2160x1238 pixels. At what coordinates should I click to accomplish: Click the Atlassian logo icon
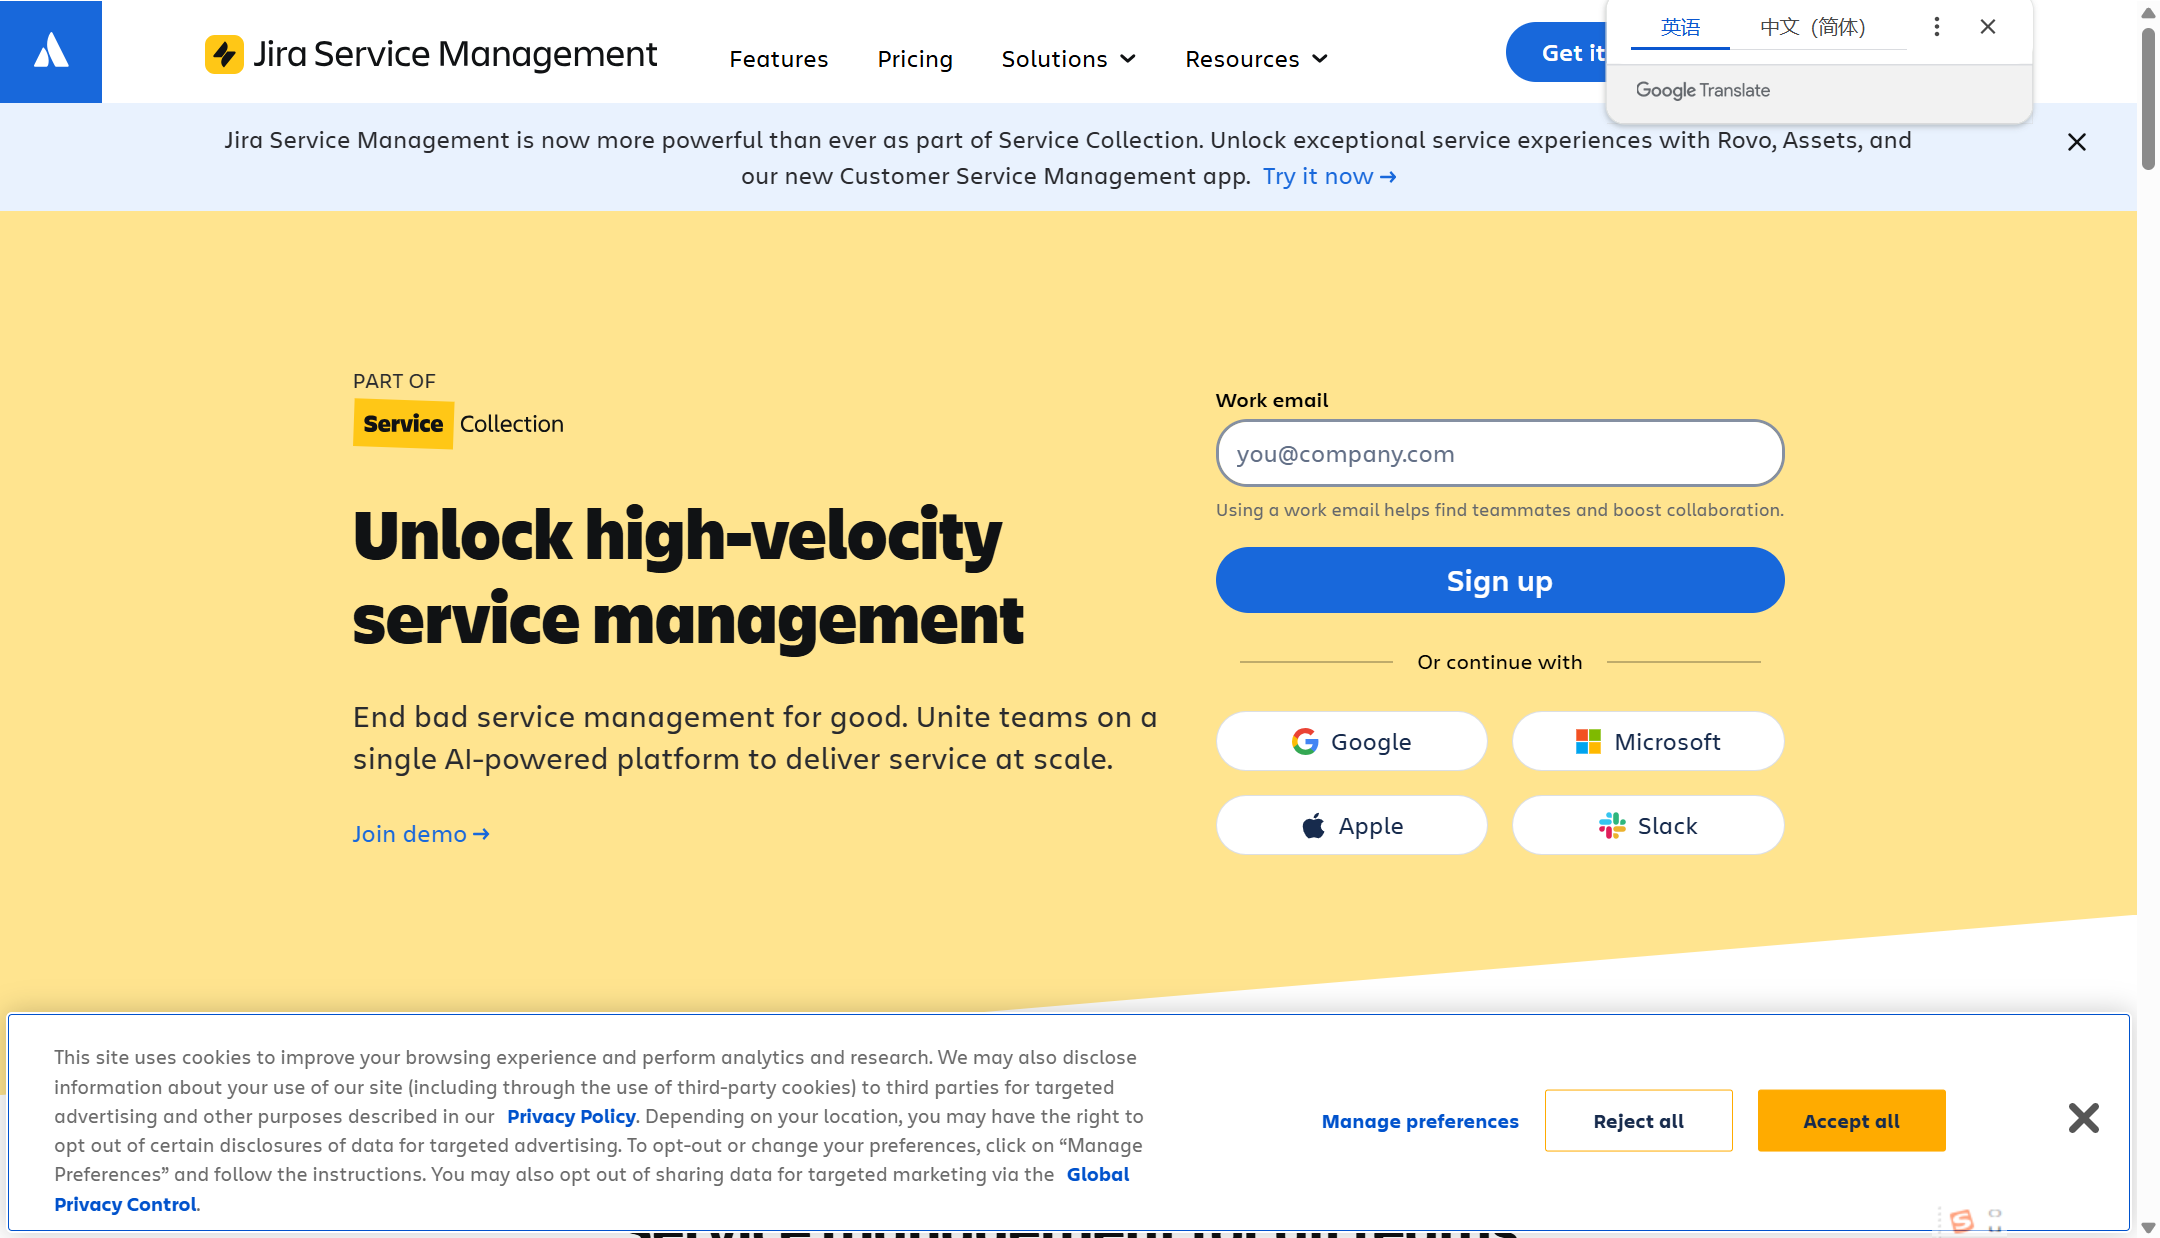(51, 51)
